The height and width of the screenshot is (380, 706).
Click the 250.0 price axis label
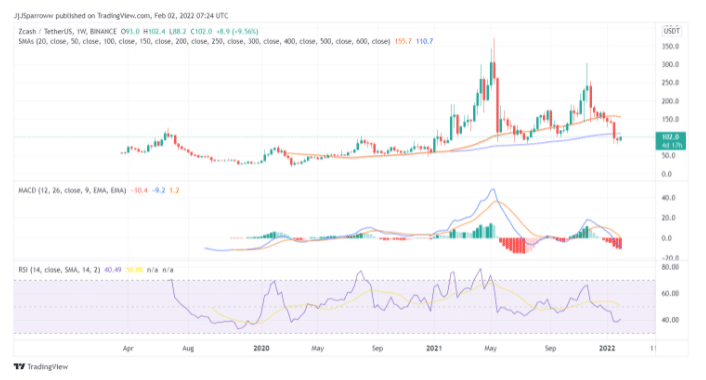670,82
